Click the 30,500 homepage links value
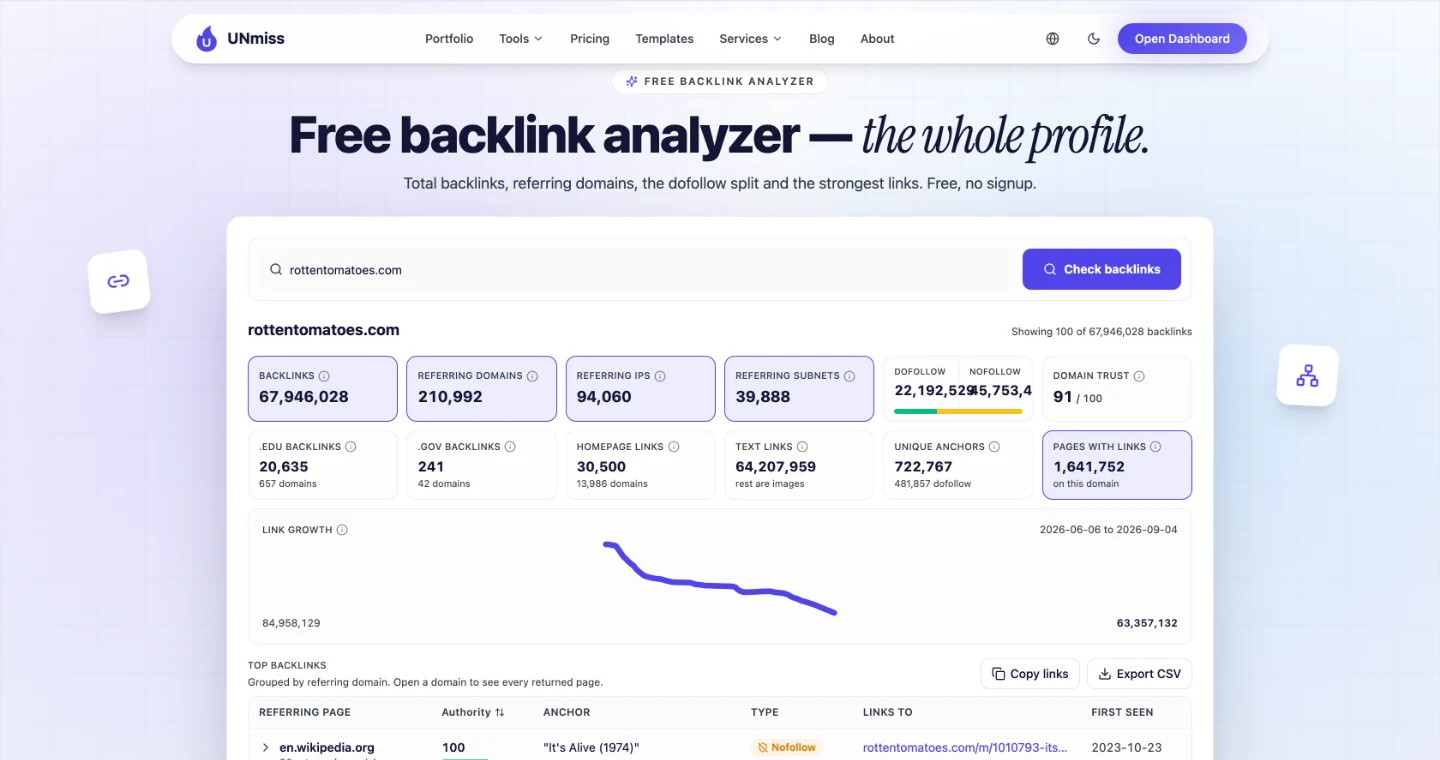 pos(601,467)
